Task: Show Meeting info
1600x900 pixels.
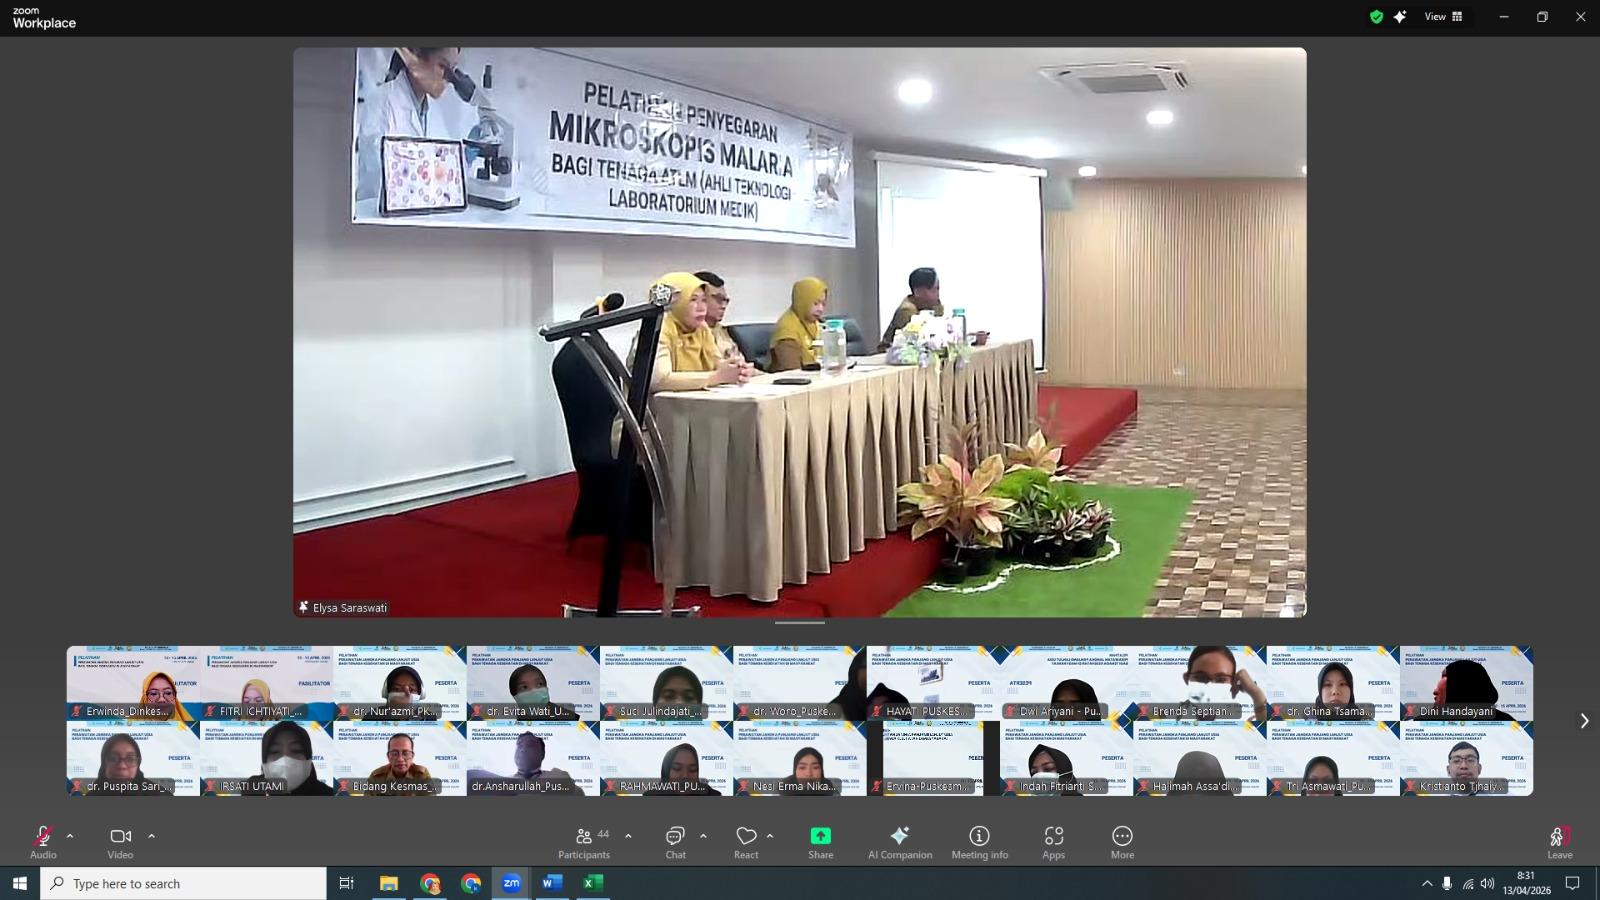Action: [x=979, y=842]
